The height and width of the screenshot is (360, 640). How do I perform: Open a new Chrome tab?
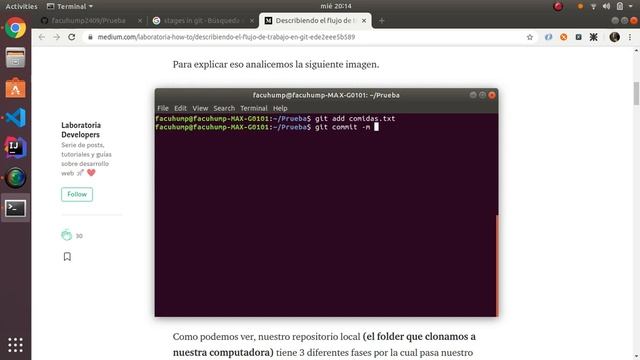pos(382,20)
